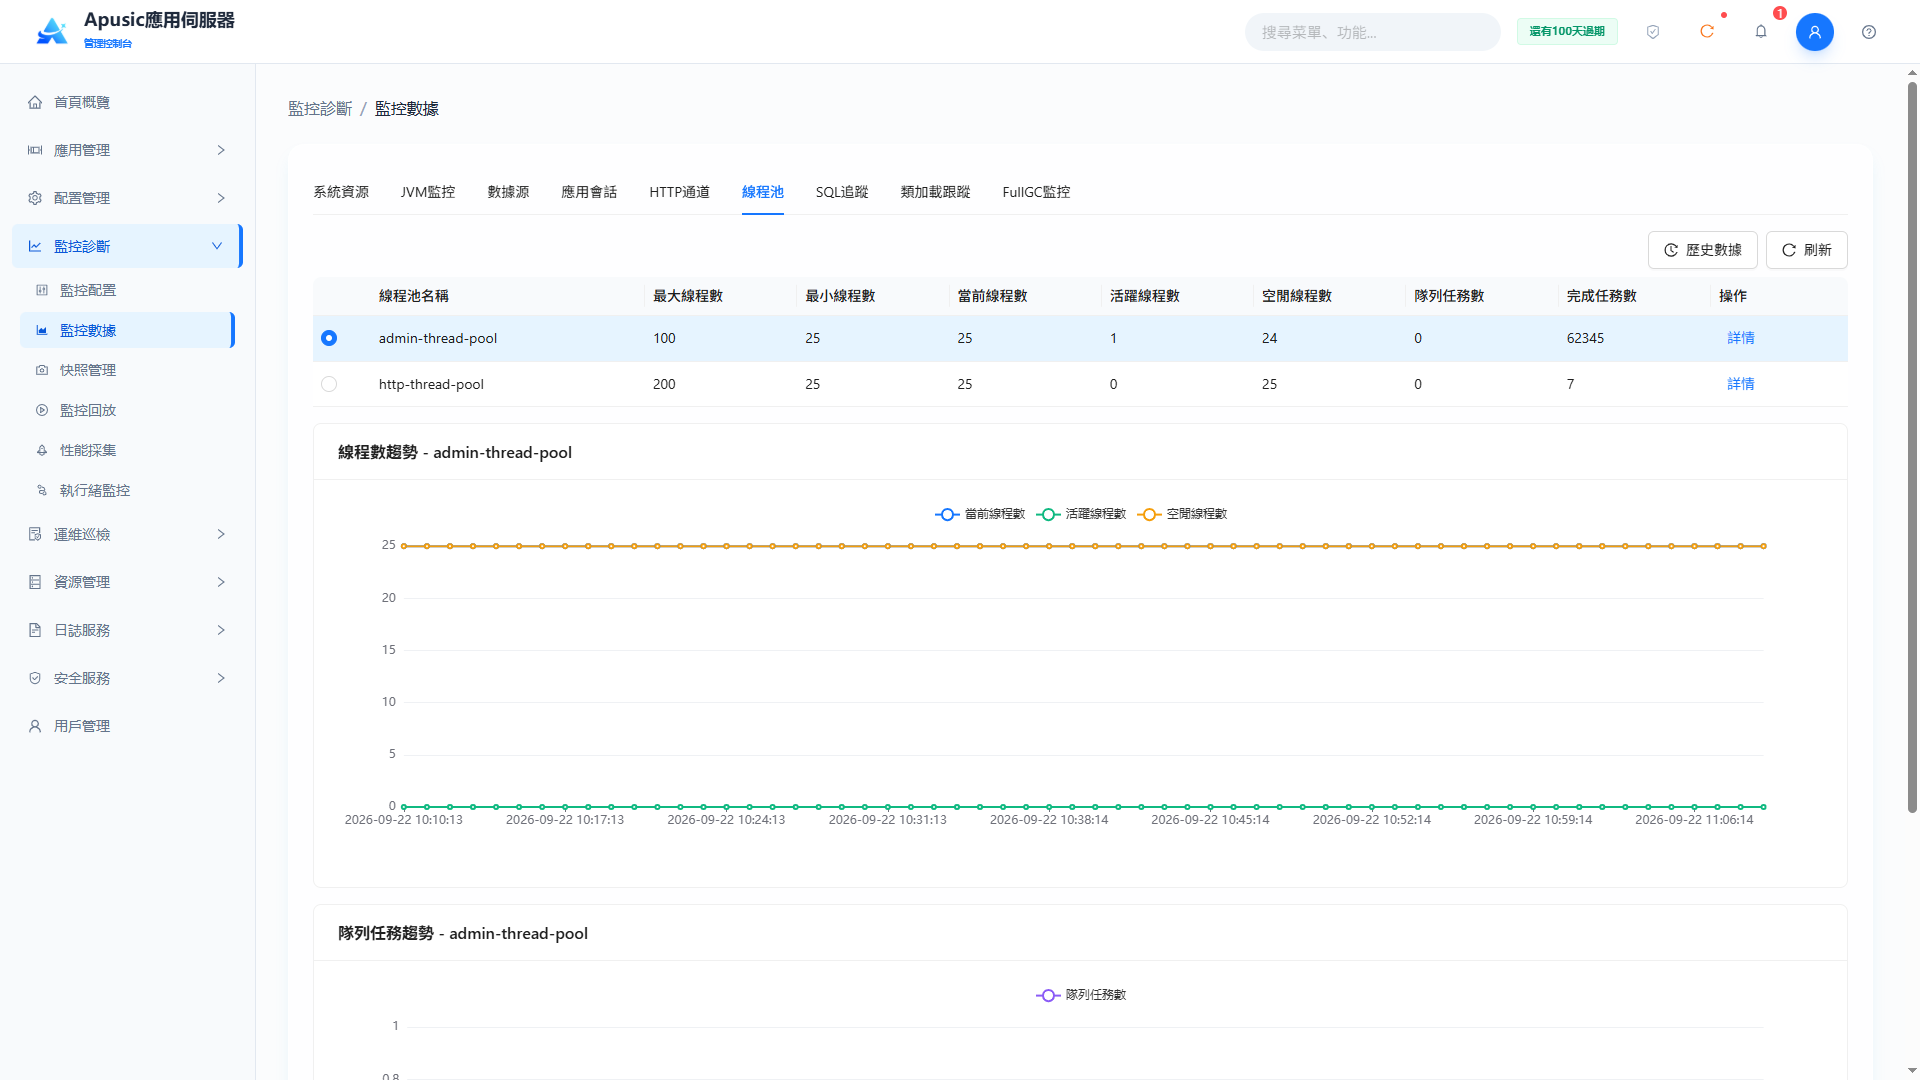The width and height of the screenshot is (1920, 1080).
Task: Collapse the 監控診斷 menu chevron
Action: tap(217, 246)
